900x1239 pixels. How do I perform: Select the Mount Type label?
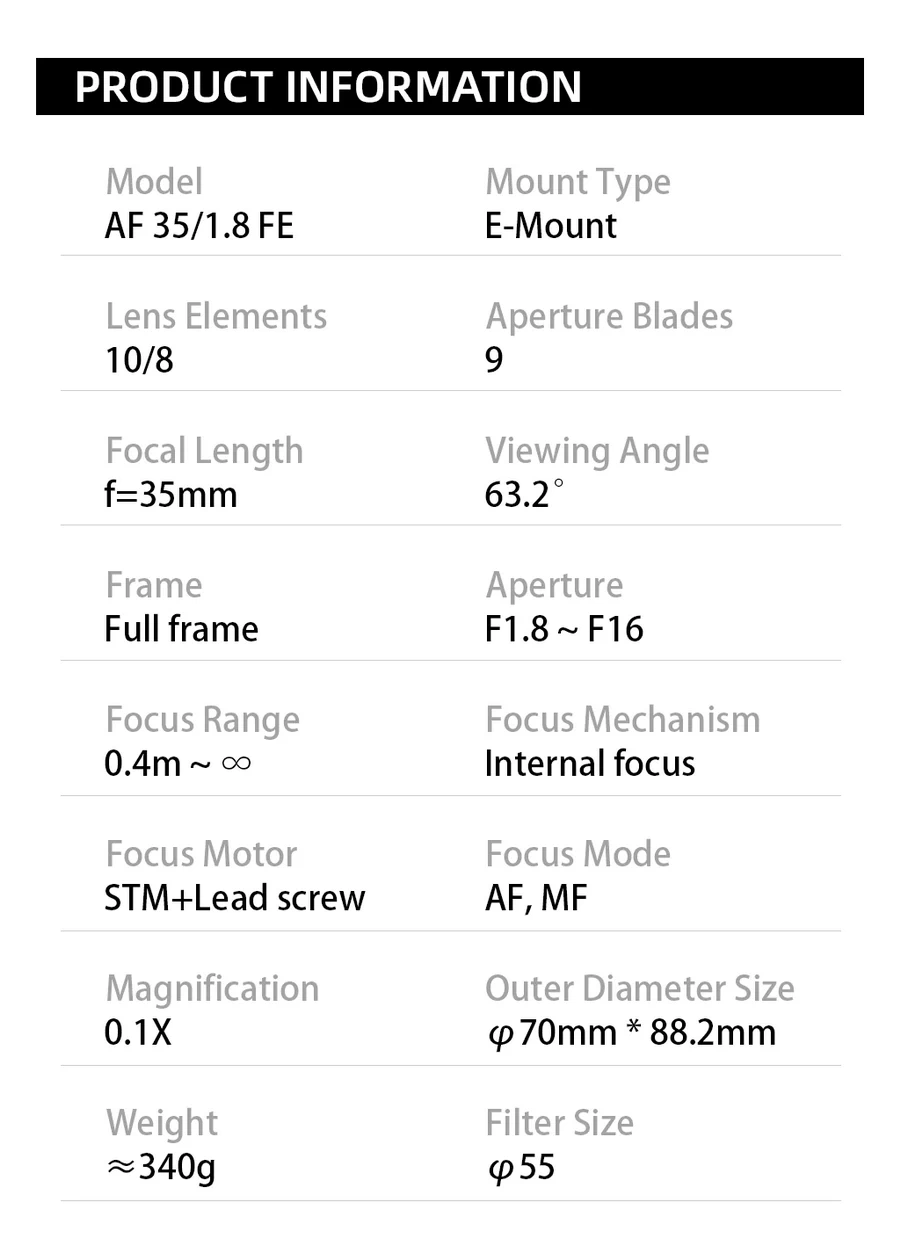click(x=578, y=183)
